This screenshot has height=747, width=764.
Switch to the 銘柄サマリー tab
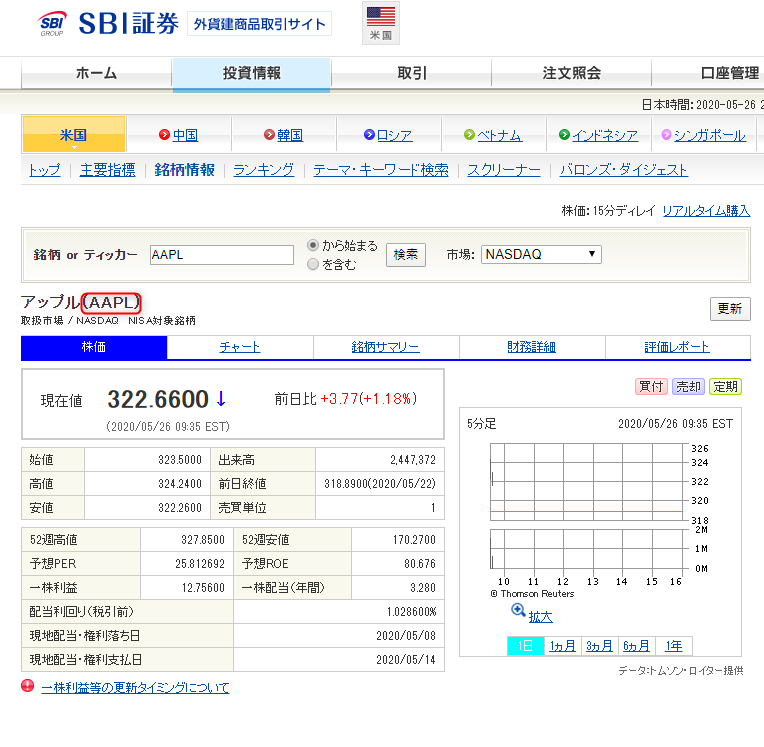[x=385, y=347]
